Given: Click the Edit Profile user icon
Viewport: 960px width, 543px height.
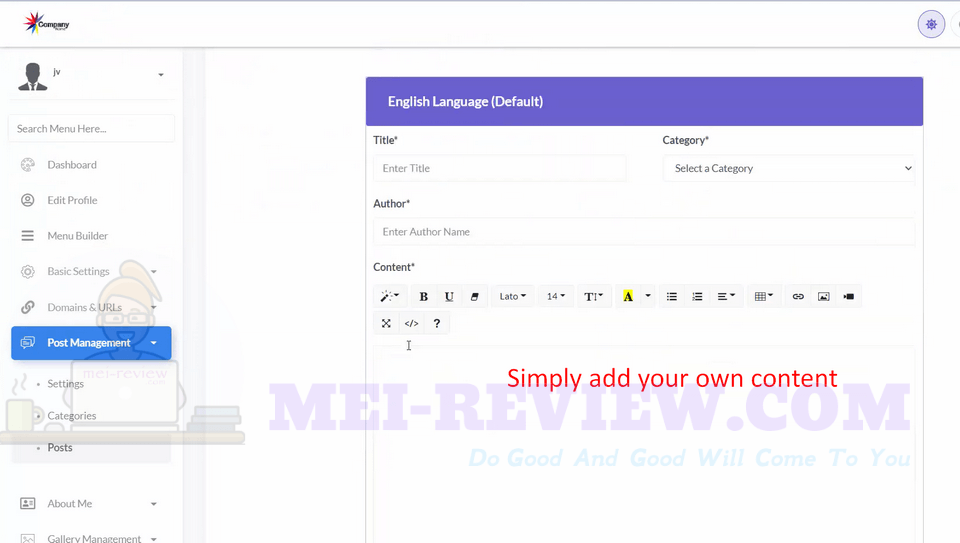Looking at the screenshot, I should point(28,200).
